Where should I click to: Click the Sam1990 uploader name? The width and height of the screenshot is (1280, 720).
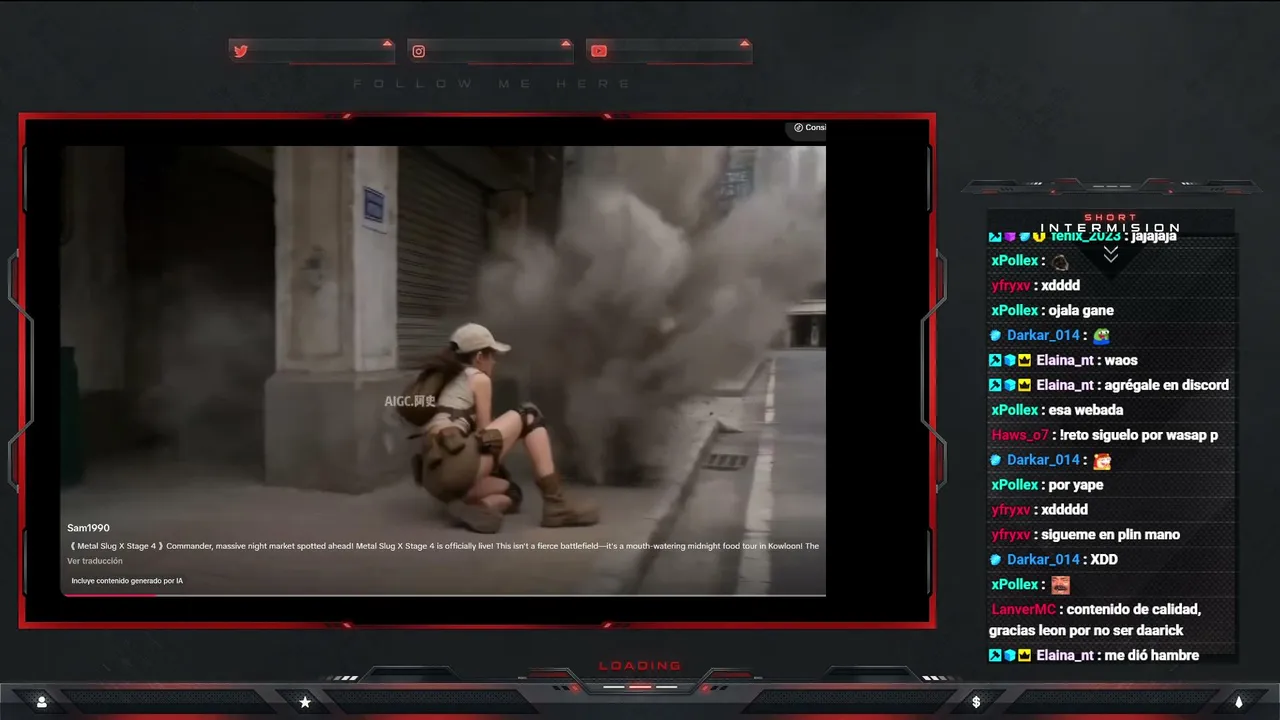point(88,528)
